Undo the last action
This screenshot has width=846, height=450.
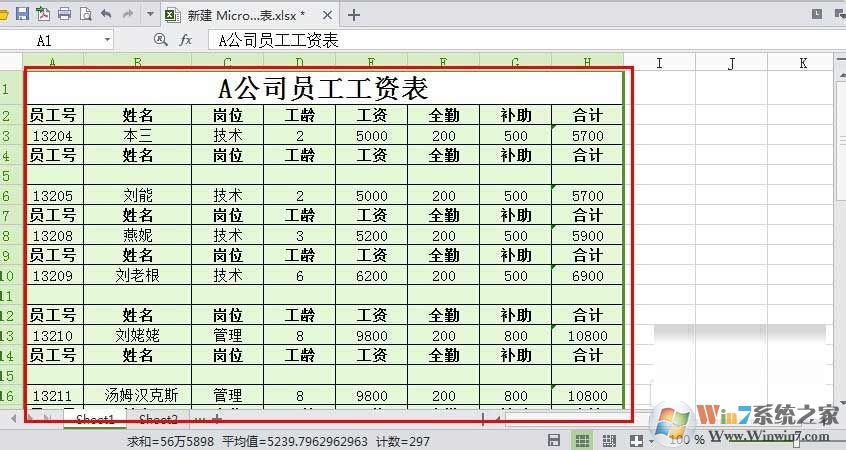tap(106, 14)
